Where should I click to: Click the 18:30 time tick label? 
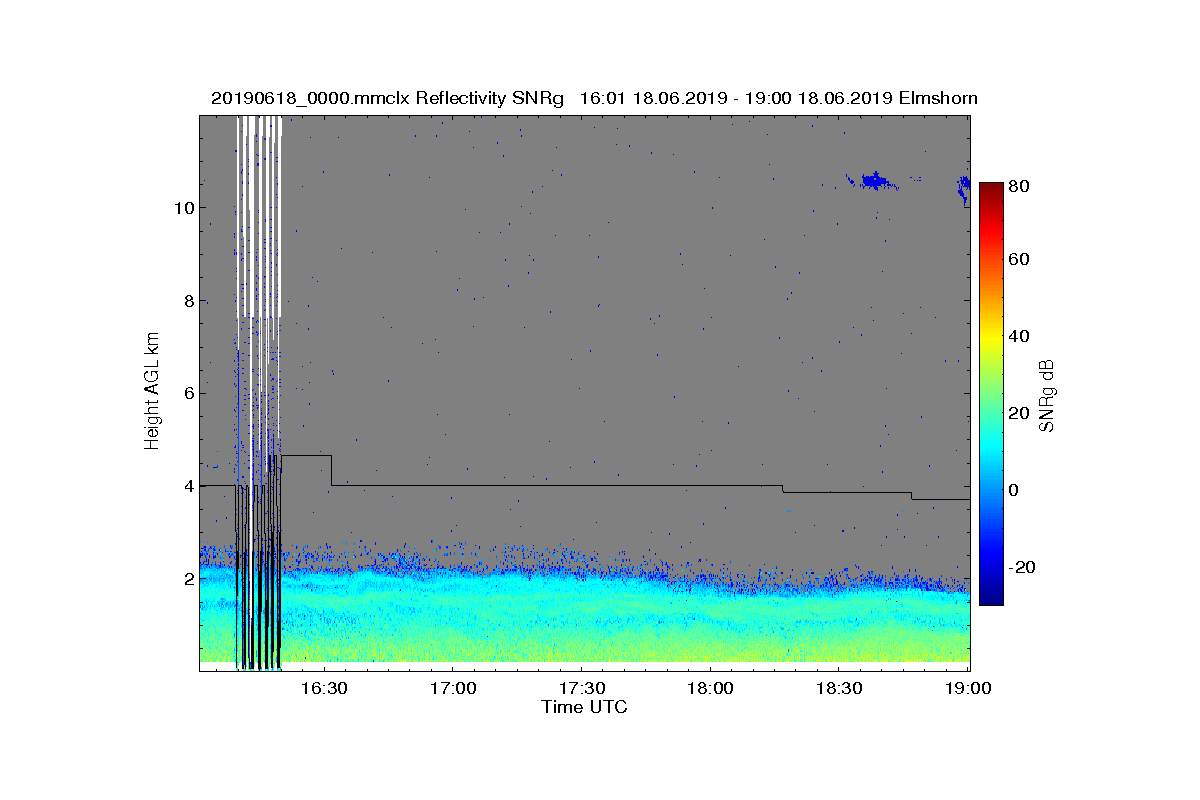click(839, 688)
